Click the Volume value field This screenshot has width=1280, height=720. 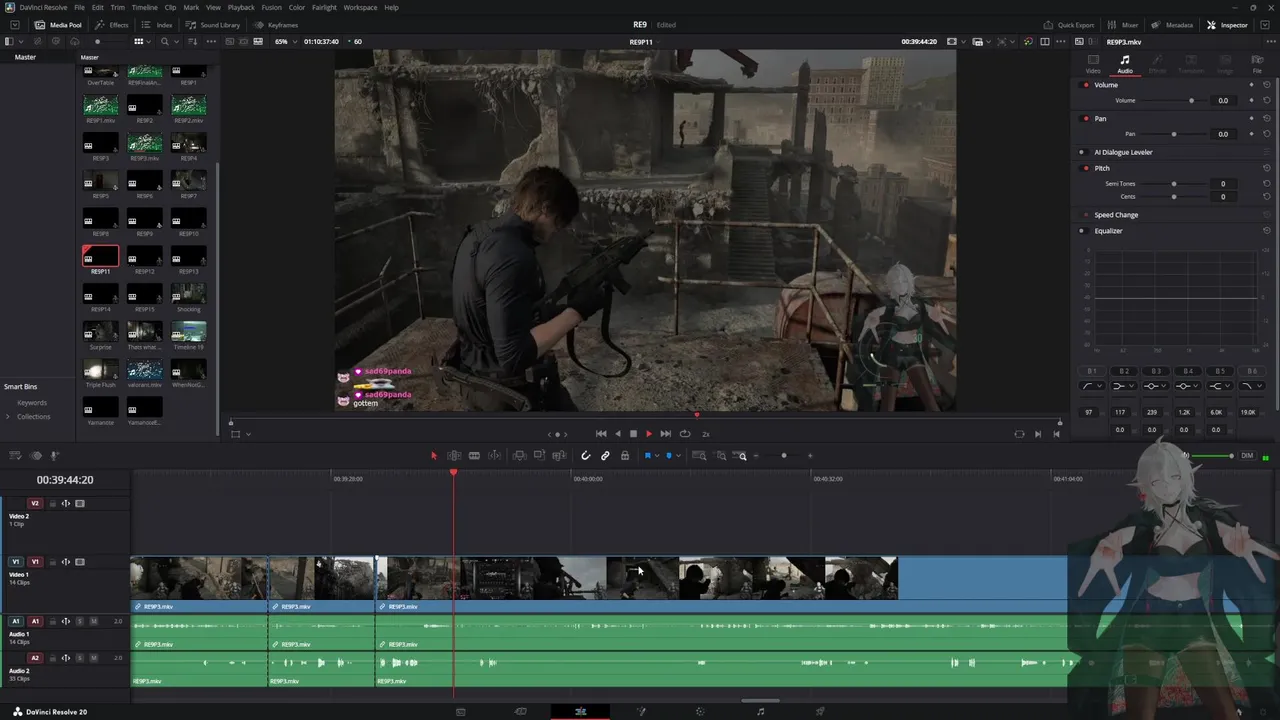[1223, 101]
